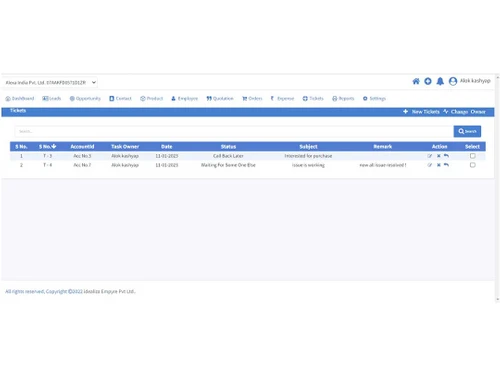
Task: Open the Tickets menu item
Action: (x=313, y=98)
